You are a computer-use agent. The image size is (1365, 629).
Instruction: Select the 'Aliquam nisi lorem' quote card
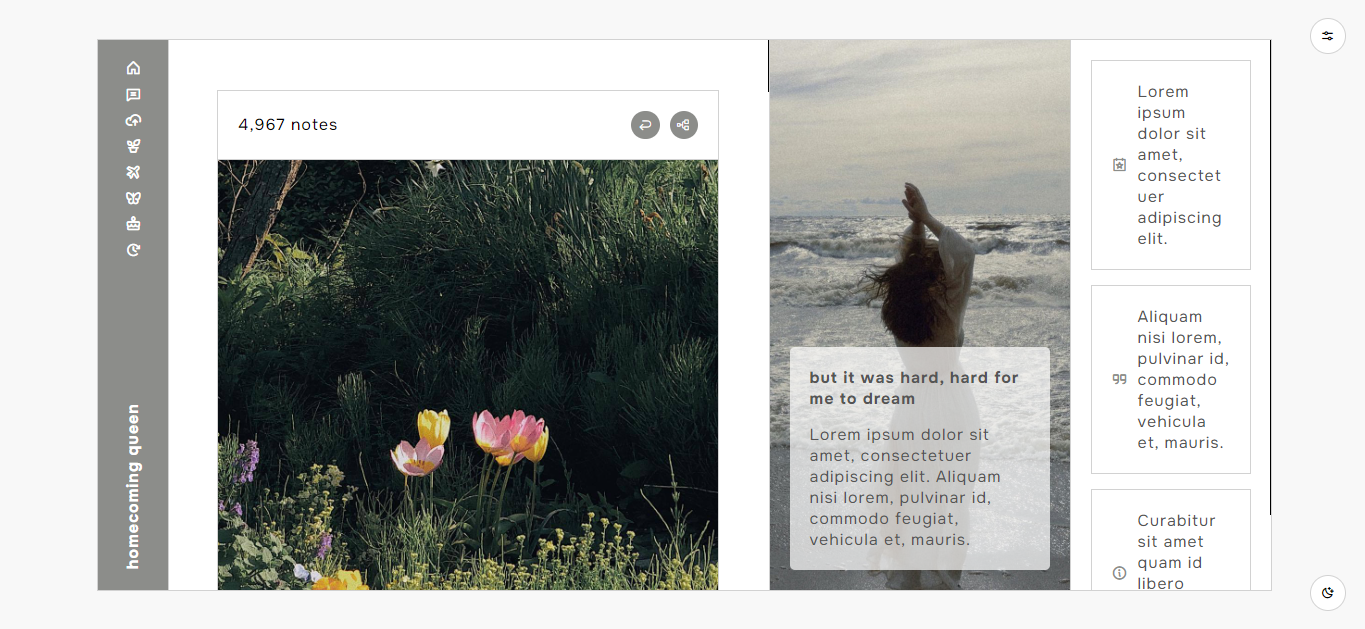(1171, 379)
